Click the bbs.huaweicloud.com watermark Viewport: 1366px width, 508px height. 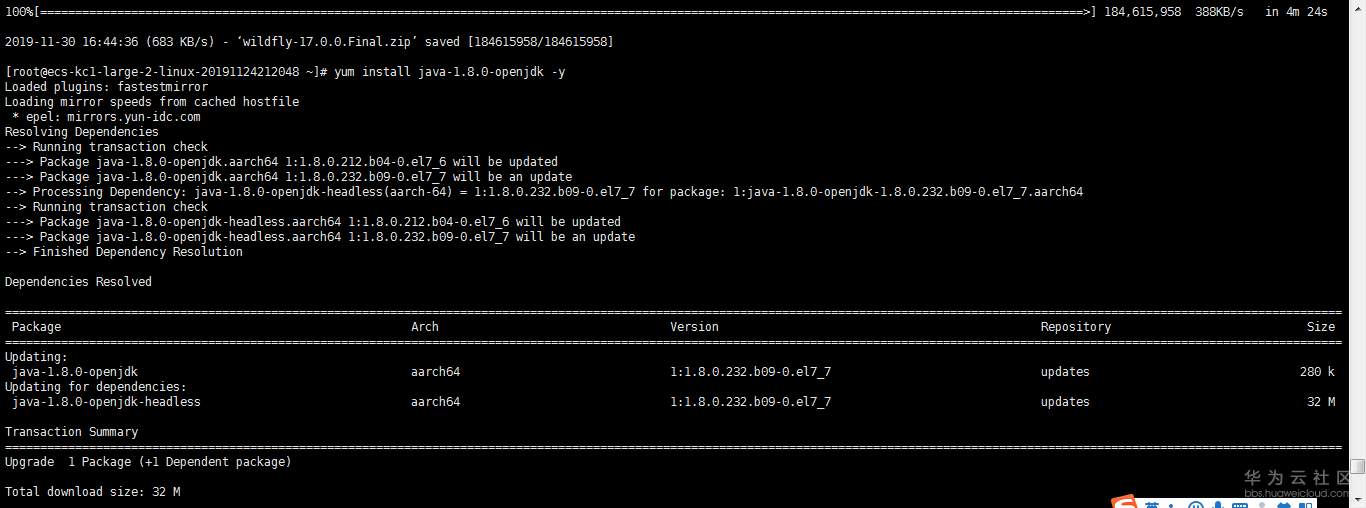(x=1297, y=493)
